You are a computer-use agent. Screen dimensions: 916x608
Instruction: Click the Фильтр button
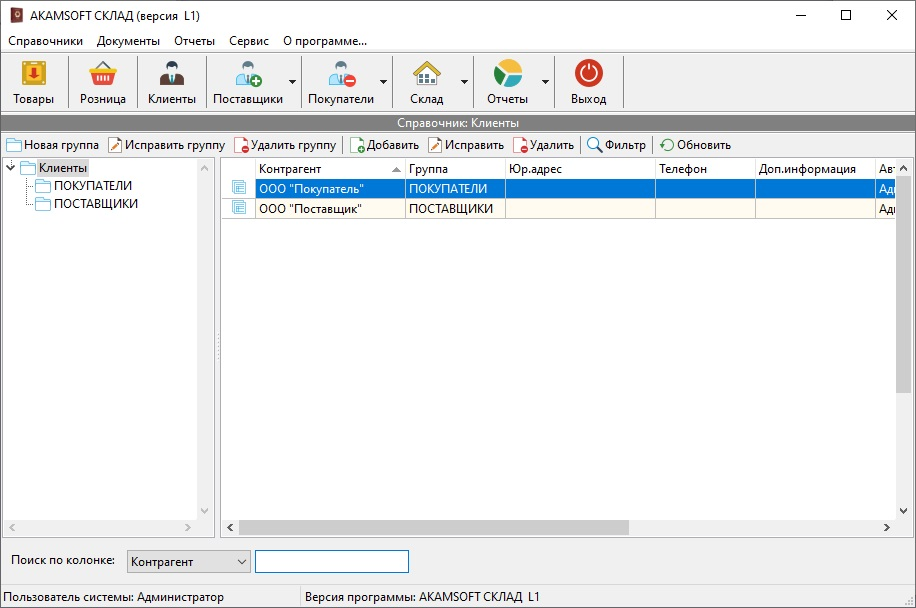point(616,145)
